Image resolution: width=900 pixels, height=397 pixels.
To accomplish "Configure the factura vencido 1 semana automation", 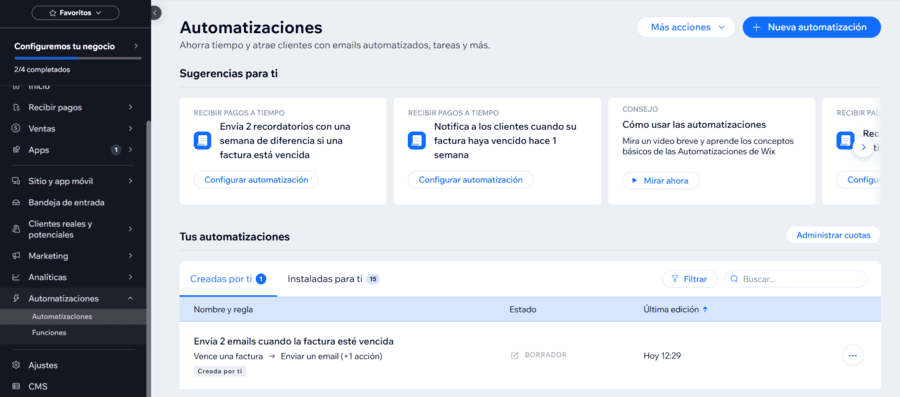I will click(x=470, y=180).
